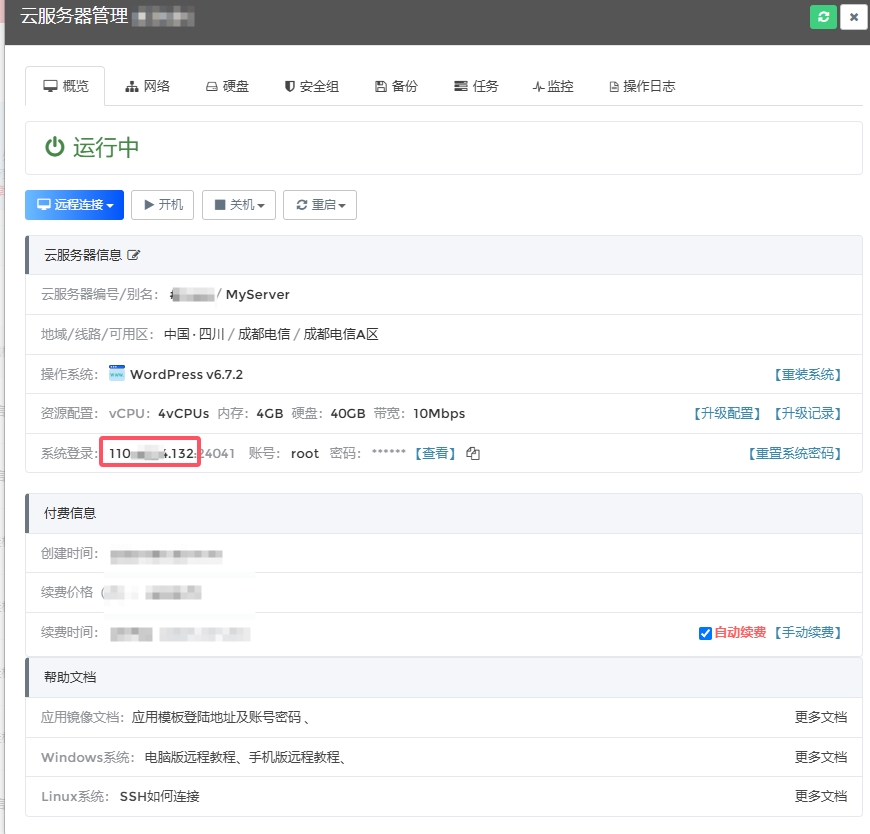Switch to the 硬盘 disk tab
Viewport: 870px width, 834px height.
(227, 86)
